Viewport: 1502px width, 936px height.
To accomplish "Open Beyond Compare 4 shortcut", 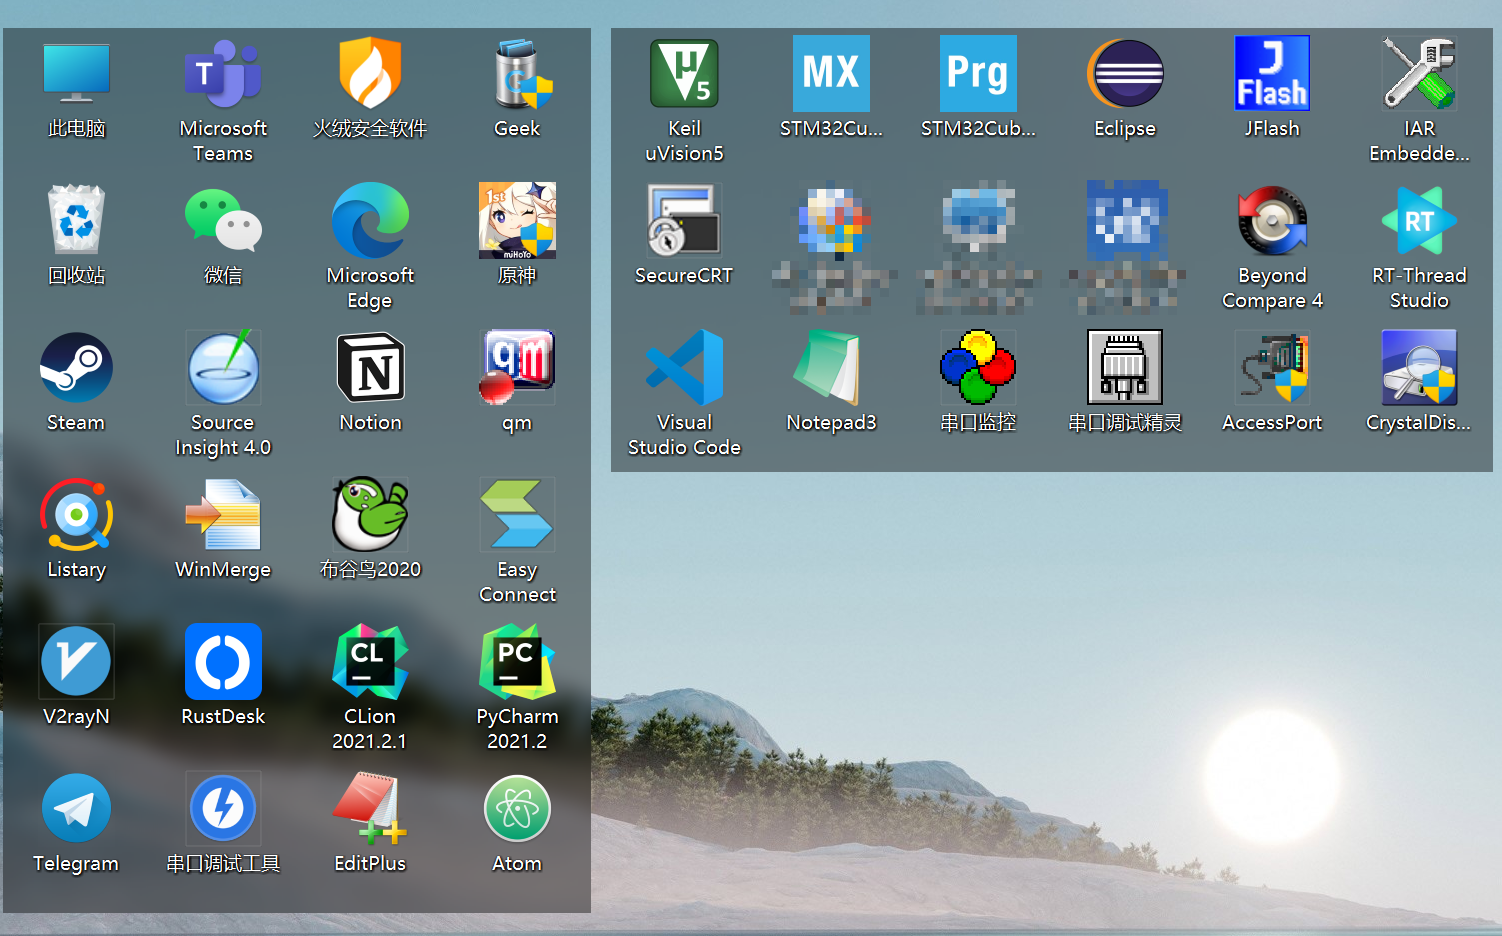I will [x=1272, y=221].
